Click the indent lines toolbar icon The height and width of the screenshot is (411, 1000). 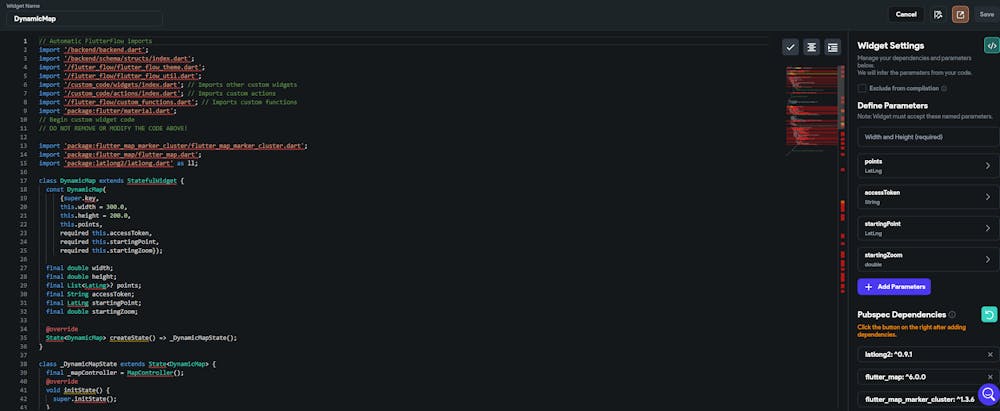point(832,47)
